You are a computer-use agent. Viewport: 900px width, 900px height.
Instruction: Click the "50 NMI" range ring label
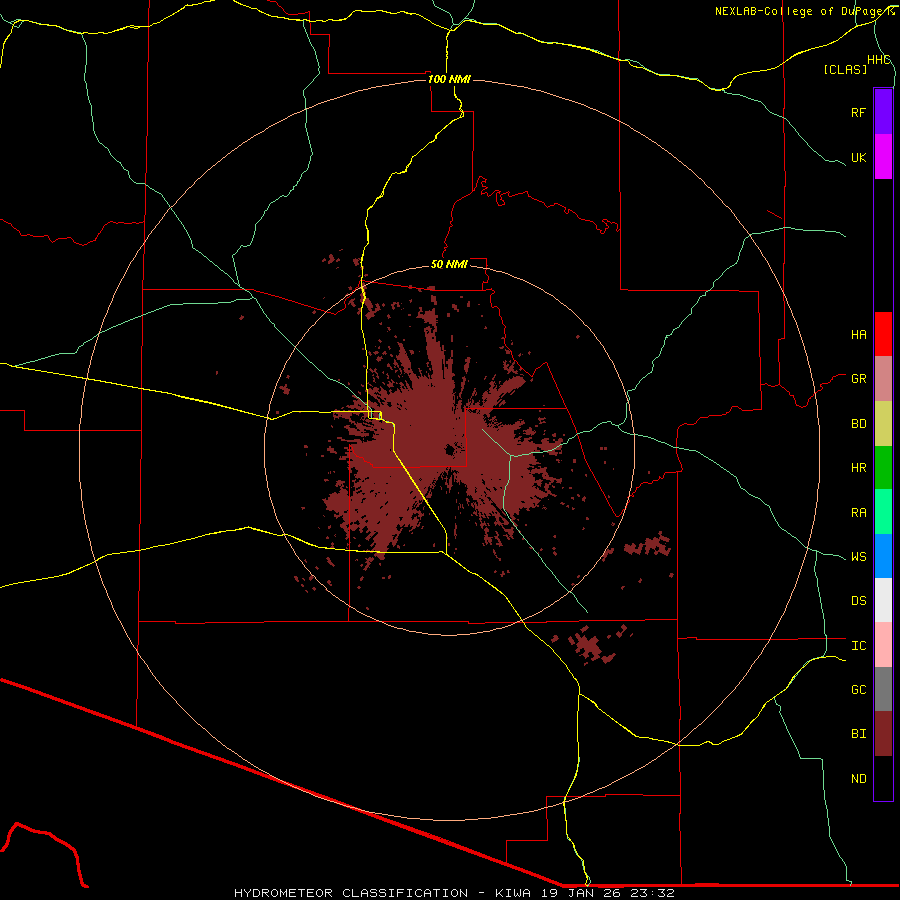click(449, 264)
